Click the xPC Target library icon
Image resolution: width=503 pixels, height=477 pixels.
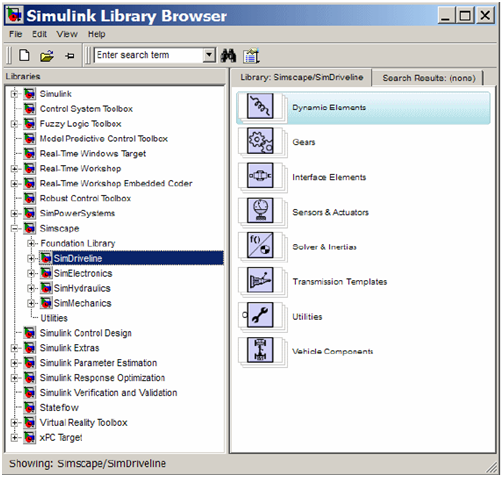pyautogui.click(x=29, y=438)
